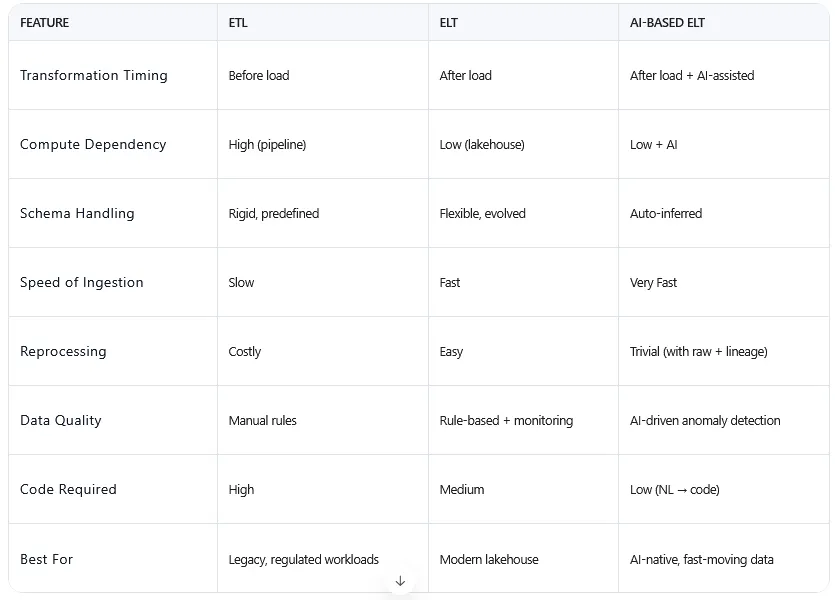Click the 'Low (NL → code)' cell
This screenshot has height=600, width=835.
click(675, 490)
